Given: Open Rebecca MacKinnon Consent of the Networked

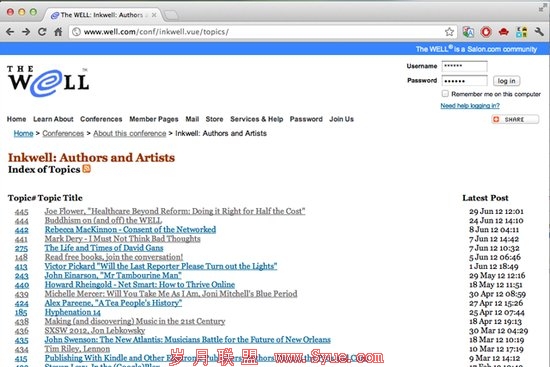Looking at the screenshot, I should pyautogui.click(x=130, y=229).
